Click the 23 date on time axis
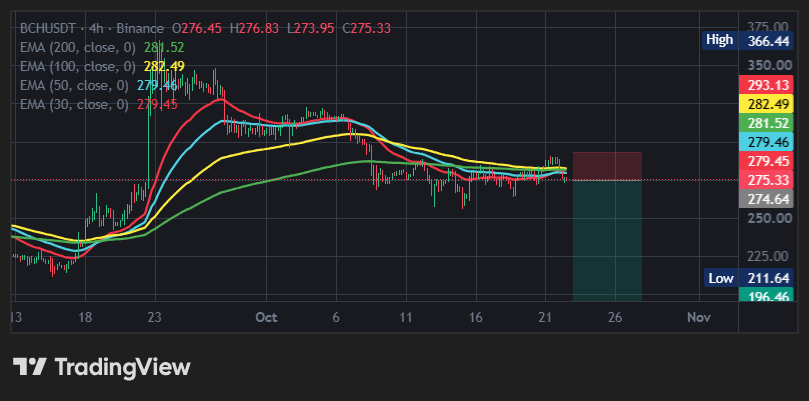 pos(155,317)
